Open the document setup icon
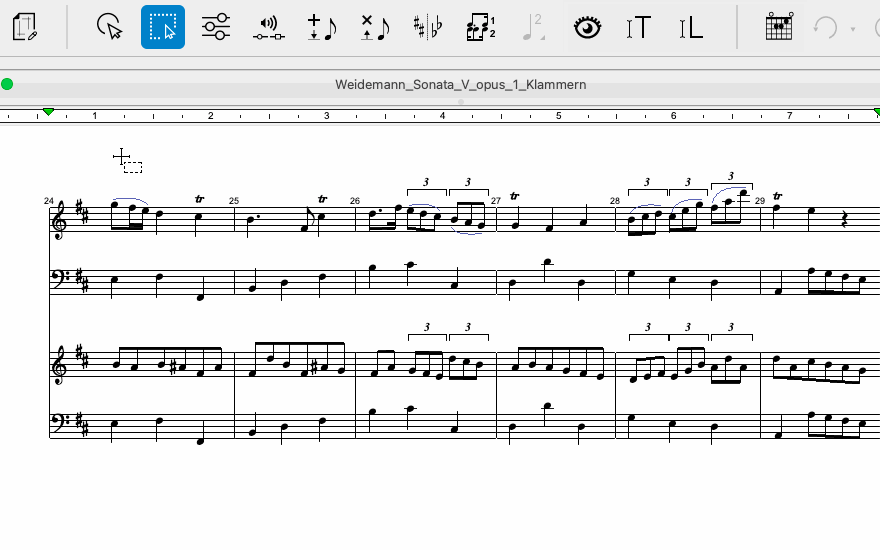The height and width of the screenshot is (550, 880). (x=26, y=27)
